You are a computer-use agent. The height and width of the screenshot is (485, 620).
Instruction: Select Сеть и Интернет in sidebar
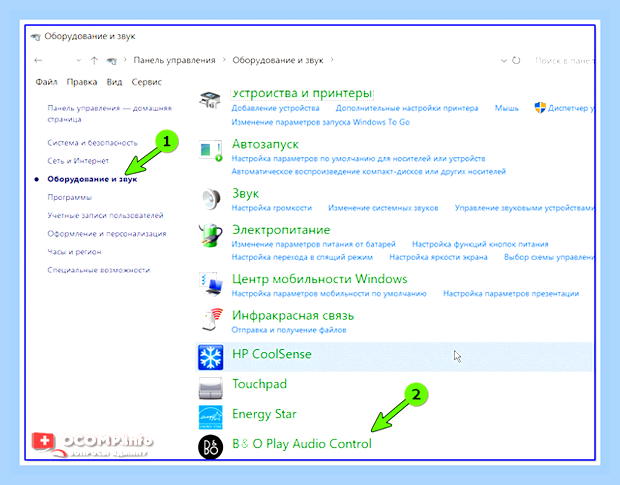coord(78,161)
